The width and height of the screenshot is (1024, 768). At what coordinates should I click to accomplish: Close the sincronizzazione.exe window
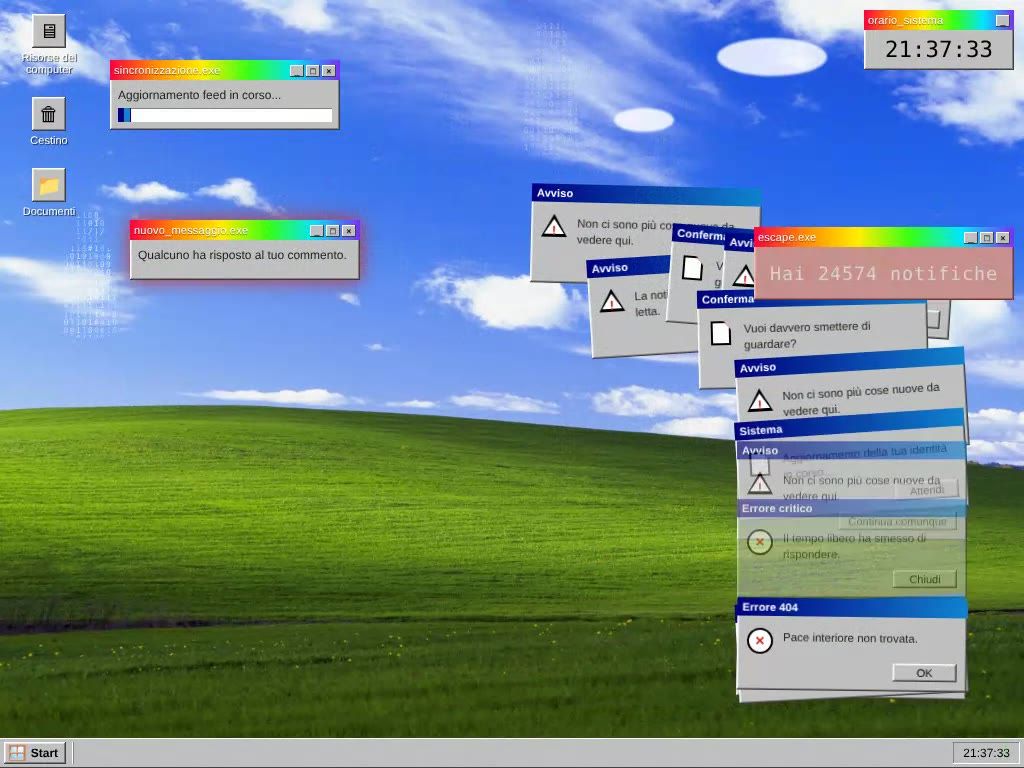pyautogui.click(x=328, y=71)
